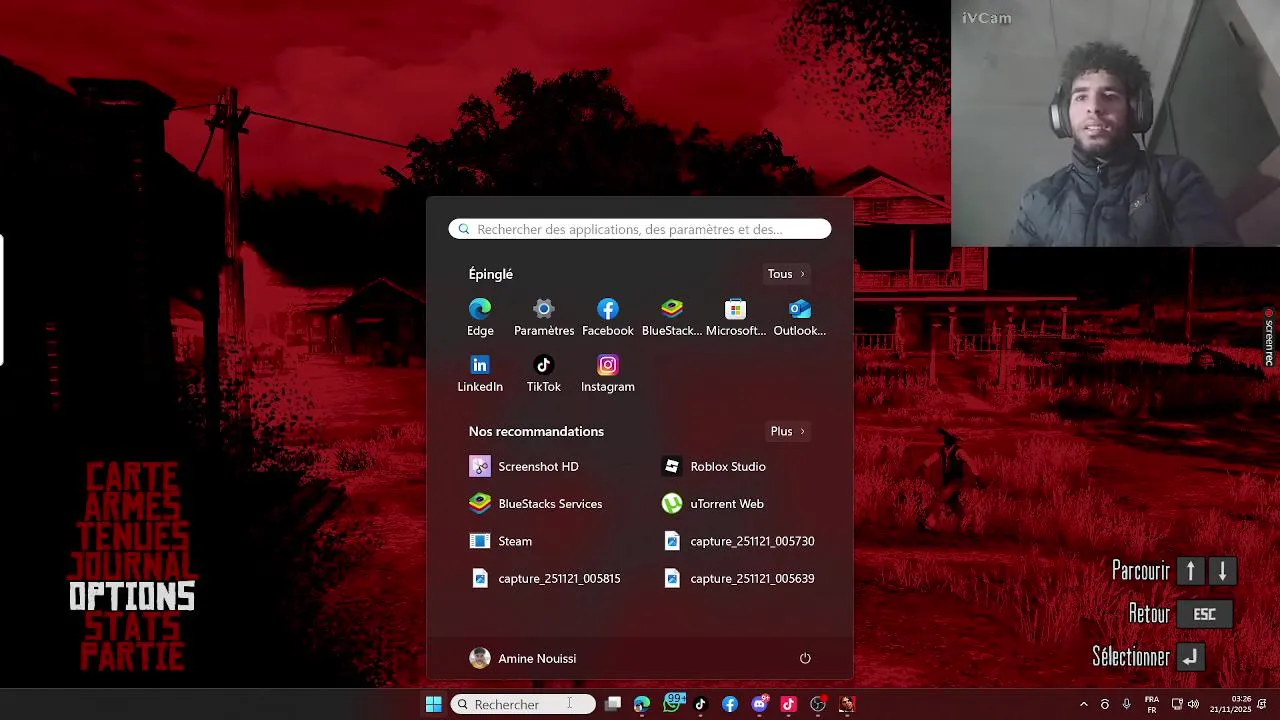This screenshot has width=1280, height=720.
Task: Click the Retour ESC button
Action: [1204, 614]
